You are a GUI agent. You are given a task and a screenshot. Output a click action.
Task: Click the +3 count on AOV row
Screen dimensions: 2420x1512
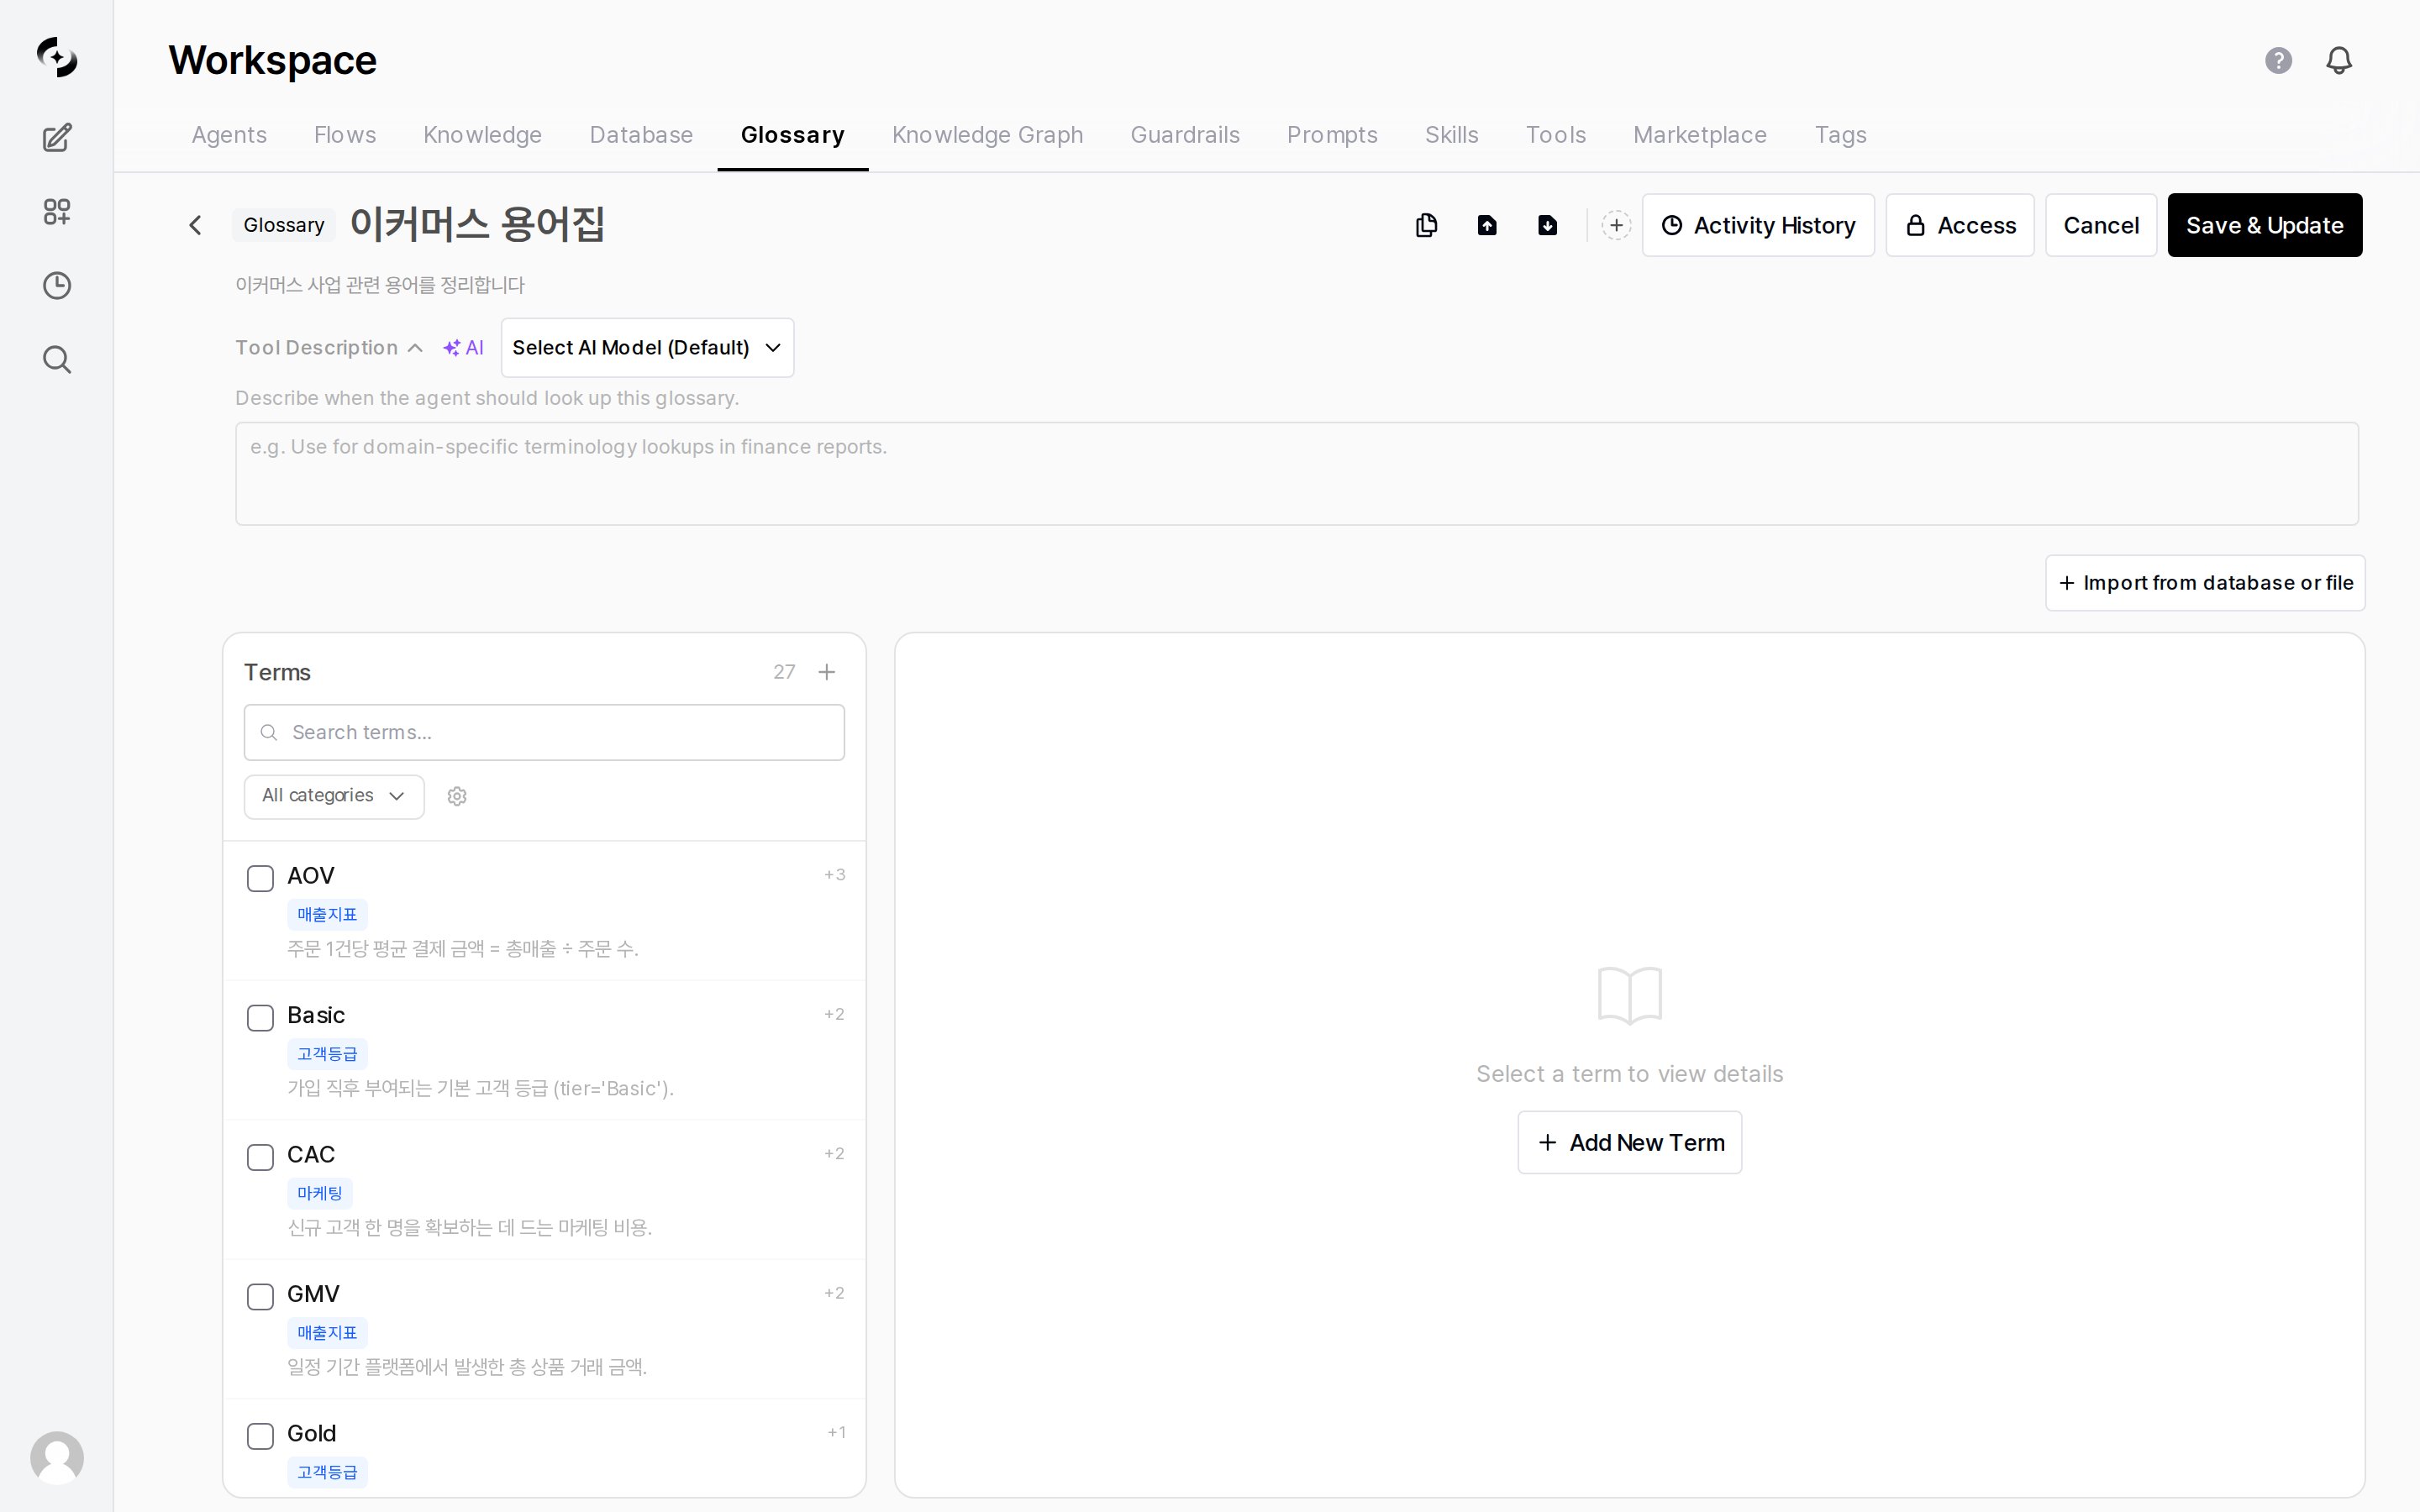coord(834,875)
